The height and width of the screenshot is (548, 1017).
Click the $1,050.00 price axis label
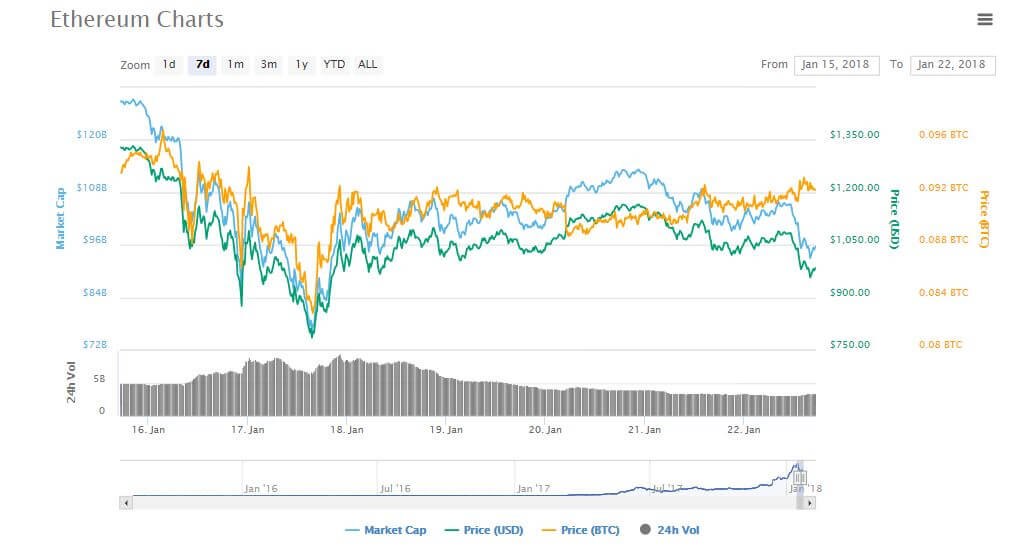pyautogui.click(x=855, y=240)
